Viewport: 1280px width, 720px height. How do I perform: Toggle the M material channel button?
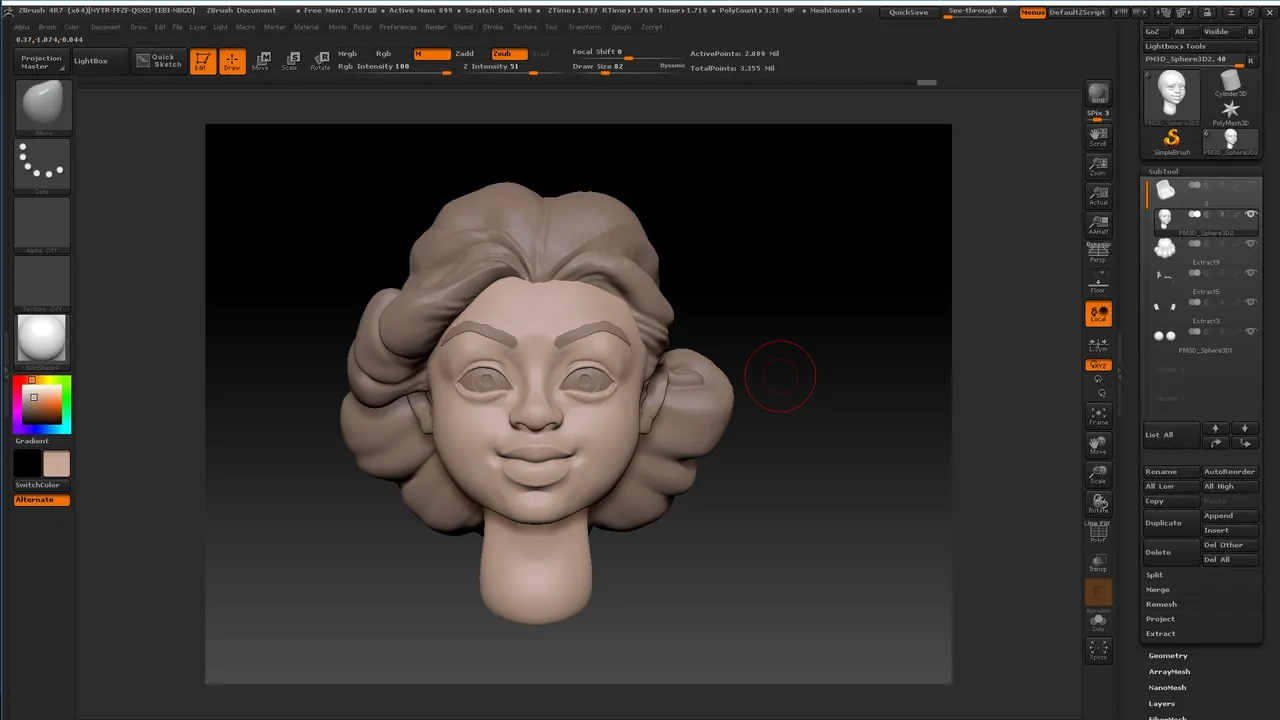click(x=432, y=54)
